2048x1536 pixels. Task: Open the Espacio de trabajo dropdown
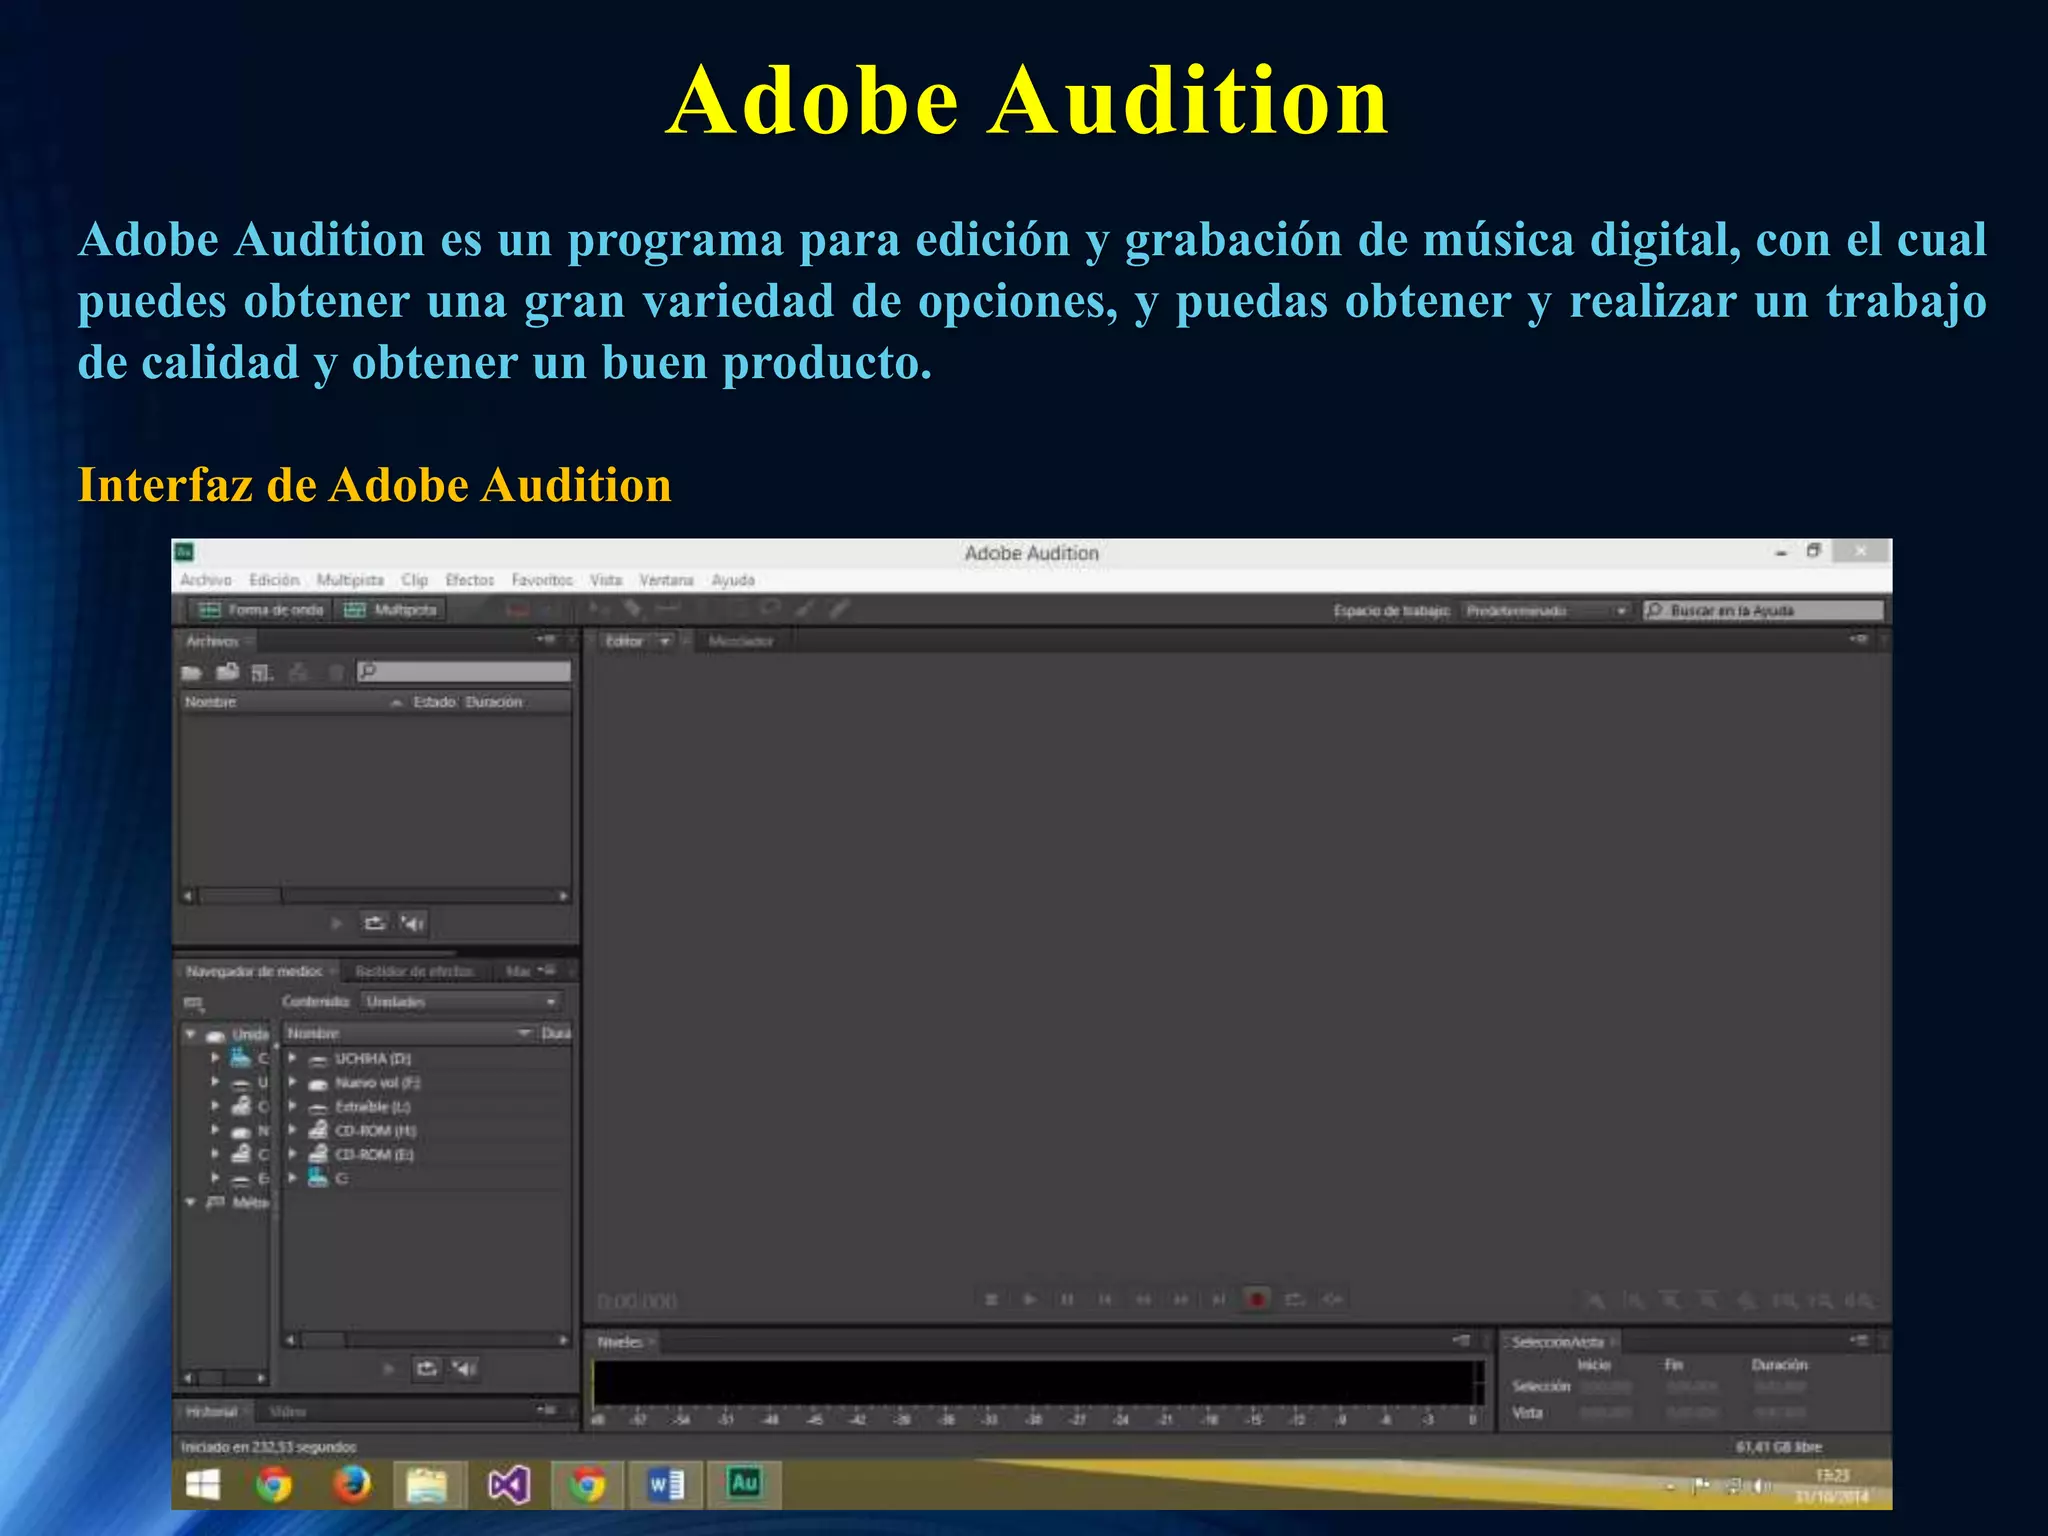click(1546, 611)
